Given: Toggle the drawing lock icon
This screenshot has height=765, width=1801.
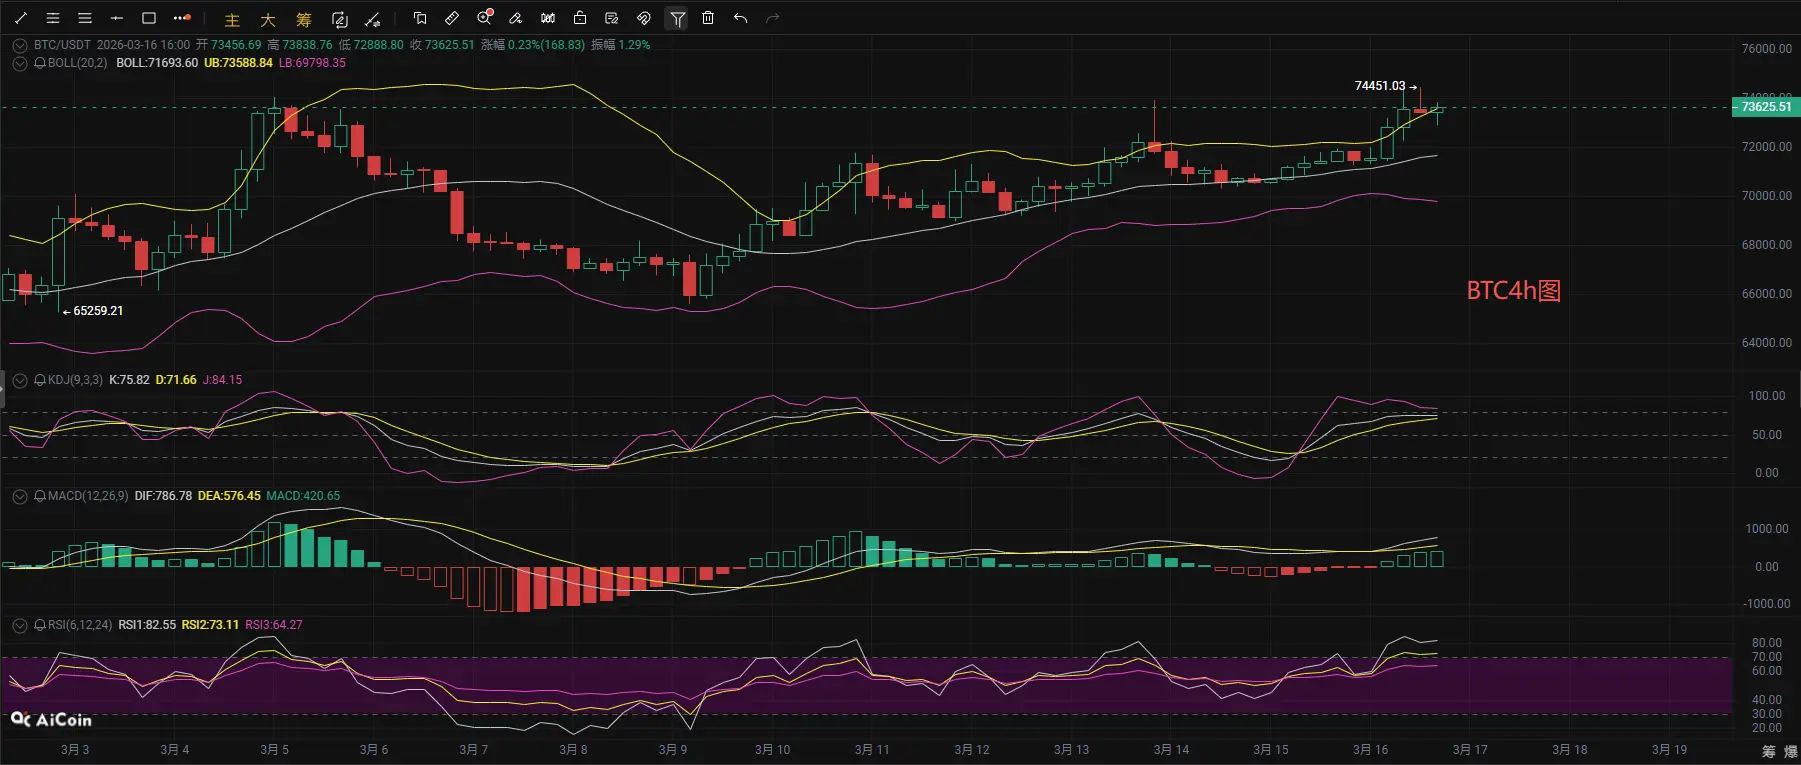Looking at the screenshot, I should pos(580,18).
